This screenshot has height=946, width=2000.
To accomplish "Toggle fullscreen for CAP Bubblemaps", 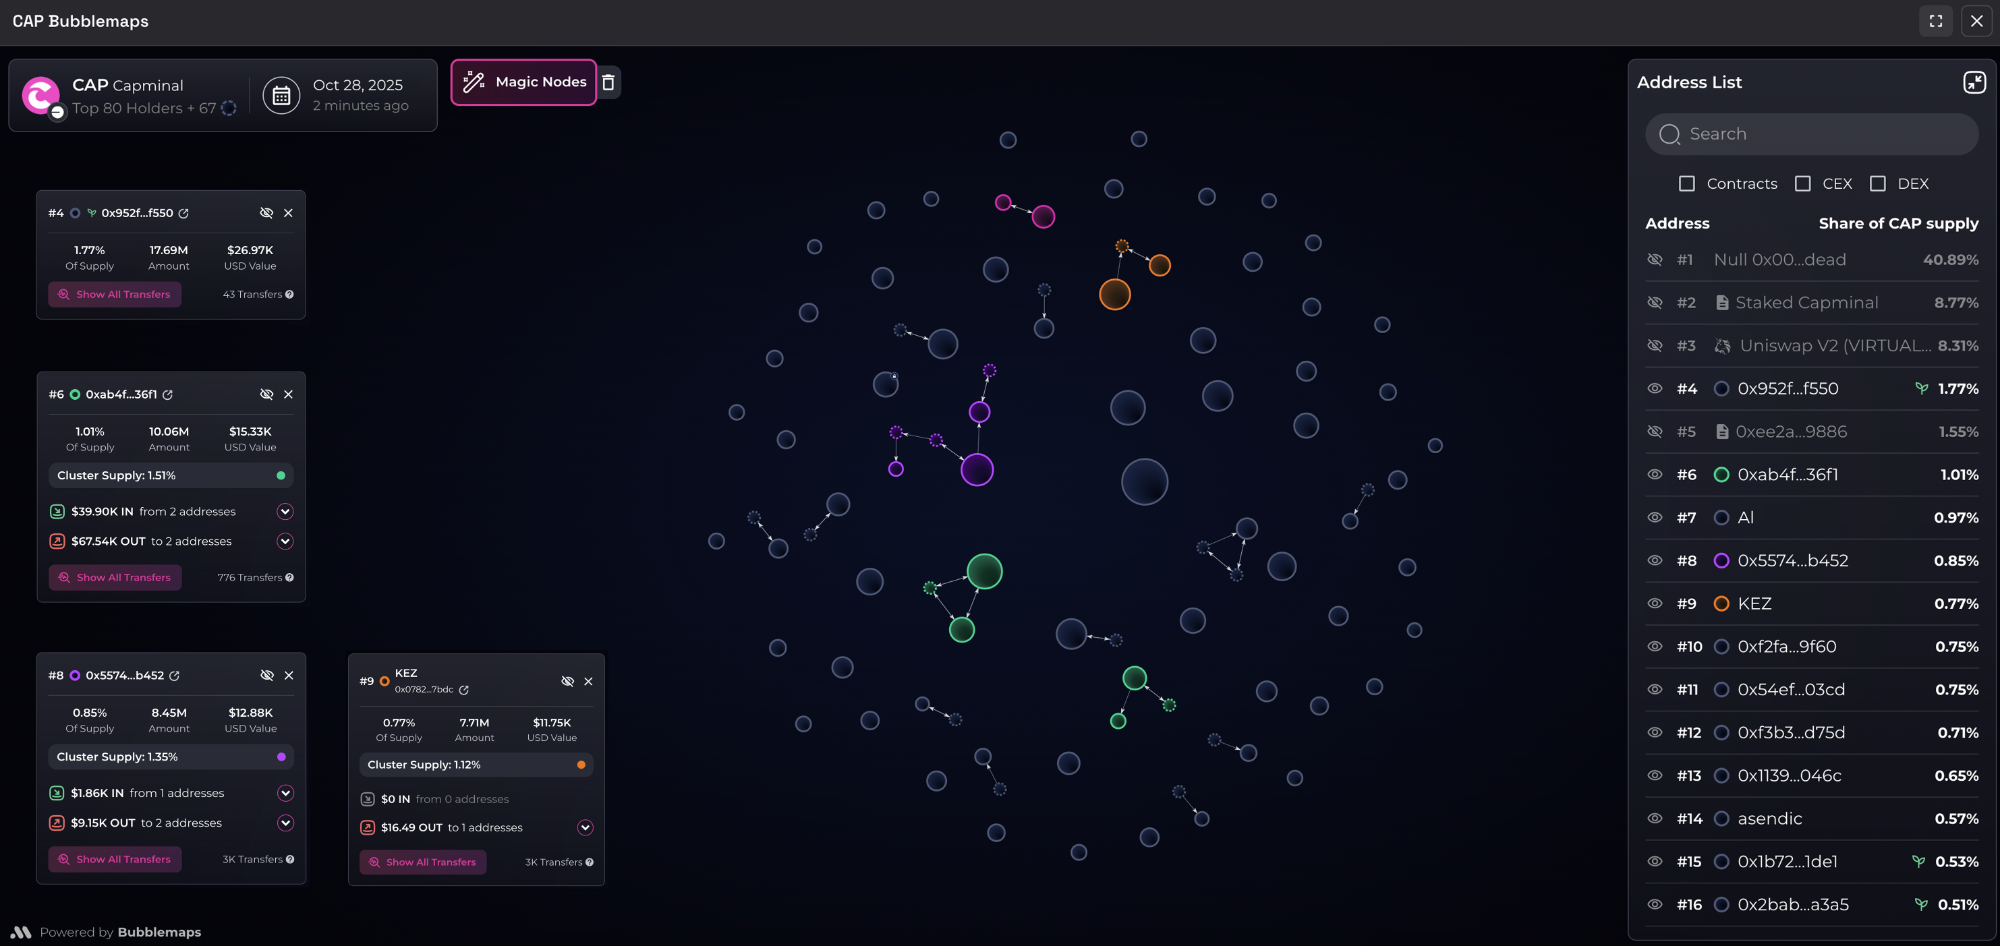I will pyautogui.click(x=1936, y=21).
